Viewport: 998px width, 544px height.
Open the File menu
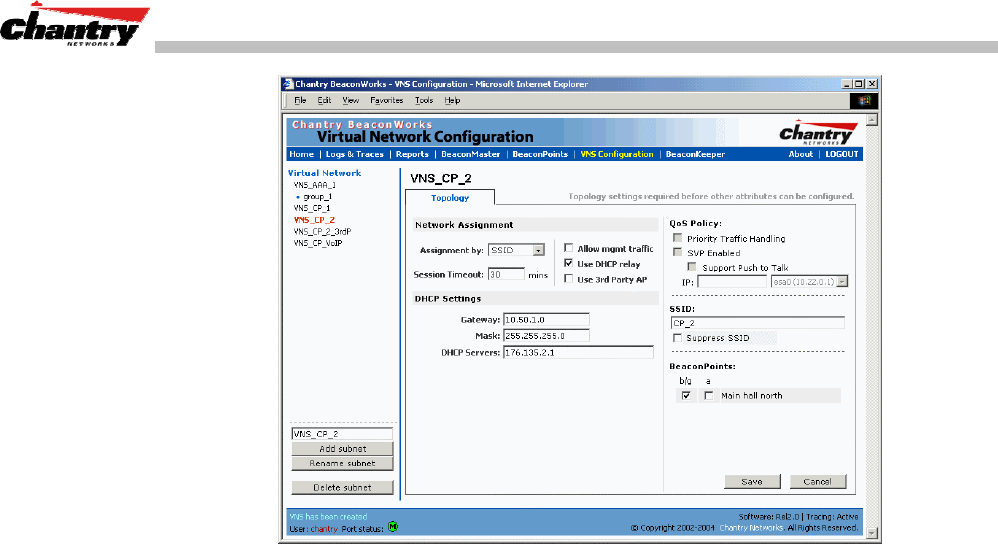[300, 101]
